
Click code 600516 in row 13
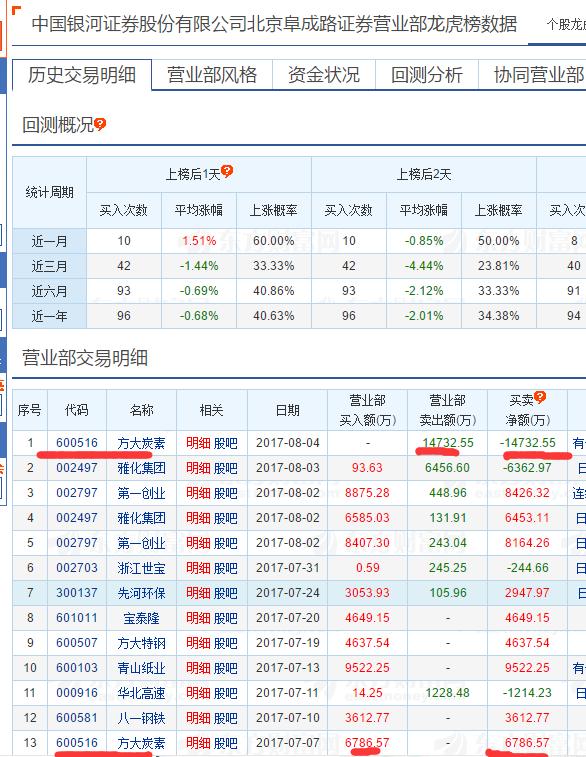tap(77, 743)
